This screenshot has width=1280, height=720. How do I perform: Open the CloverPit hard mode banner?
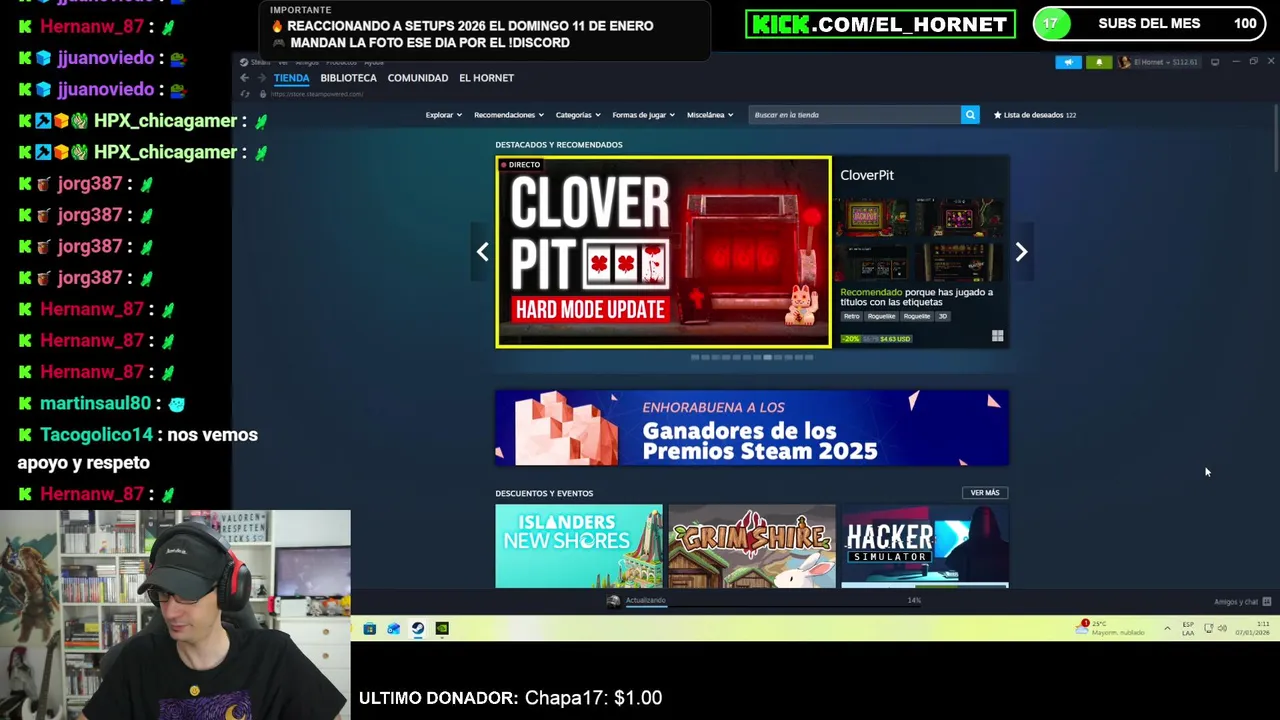pos(663,252)
